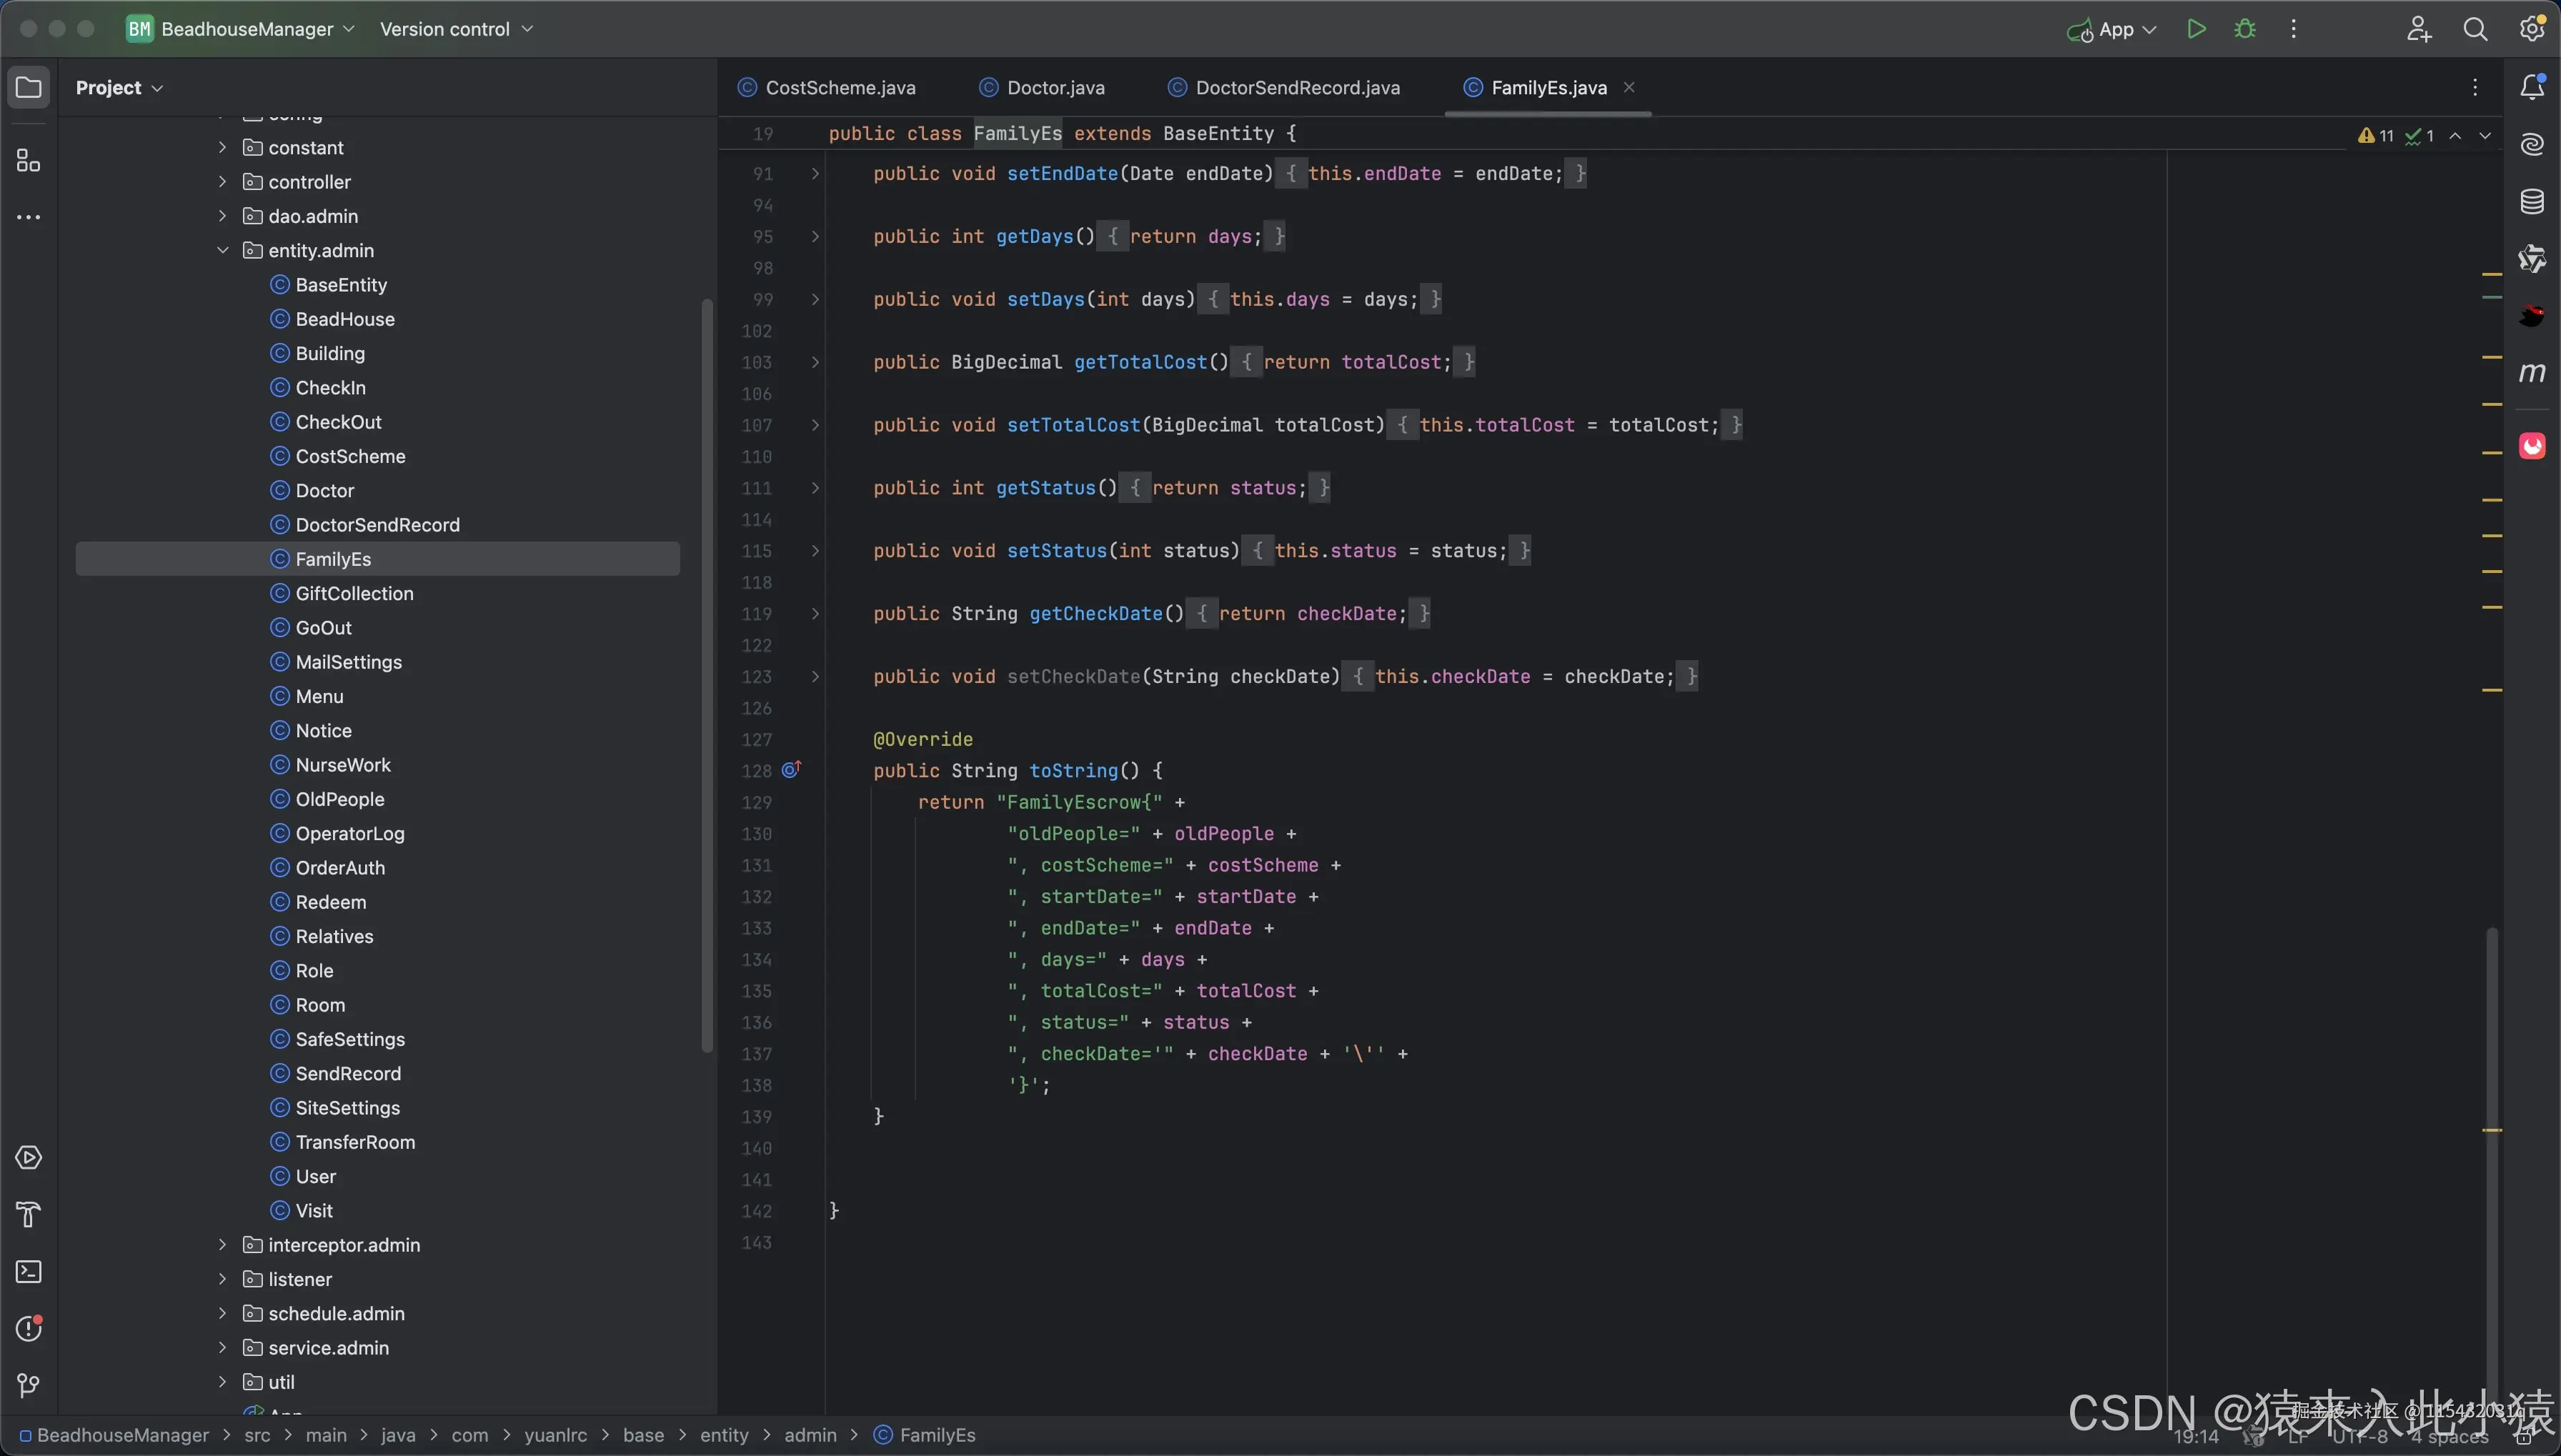Open the Terminal tool window
Viewport: 2561px width, 1456px height.
point(28,1272)
